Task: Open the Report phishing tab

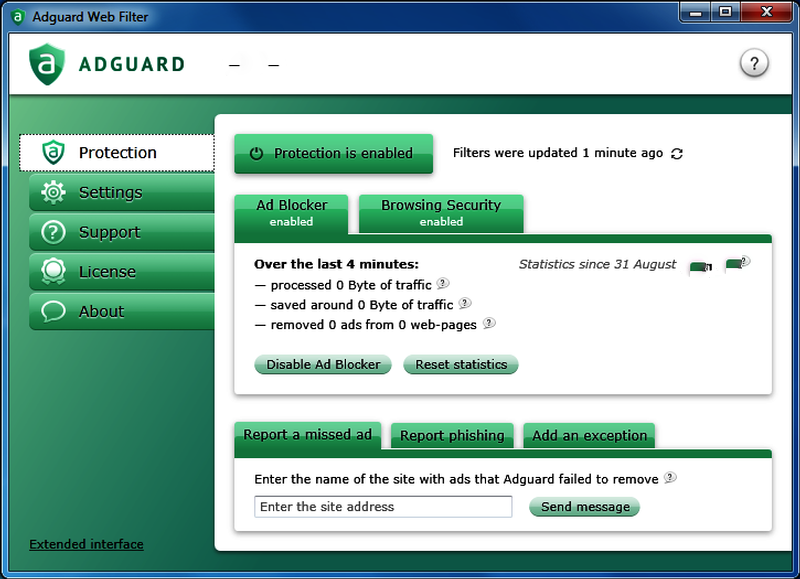Action: [452, 436]
